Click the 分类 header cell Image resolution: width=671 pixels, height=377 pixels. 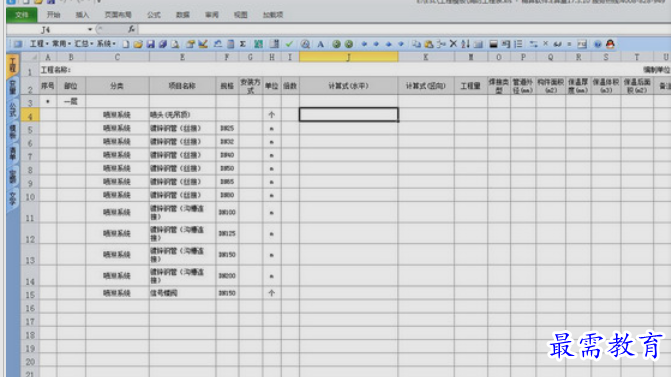click(x=117, y=86)
